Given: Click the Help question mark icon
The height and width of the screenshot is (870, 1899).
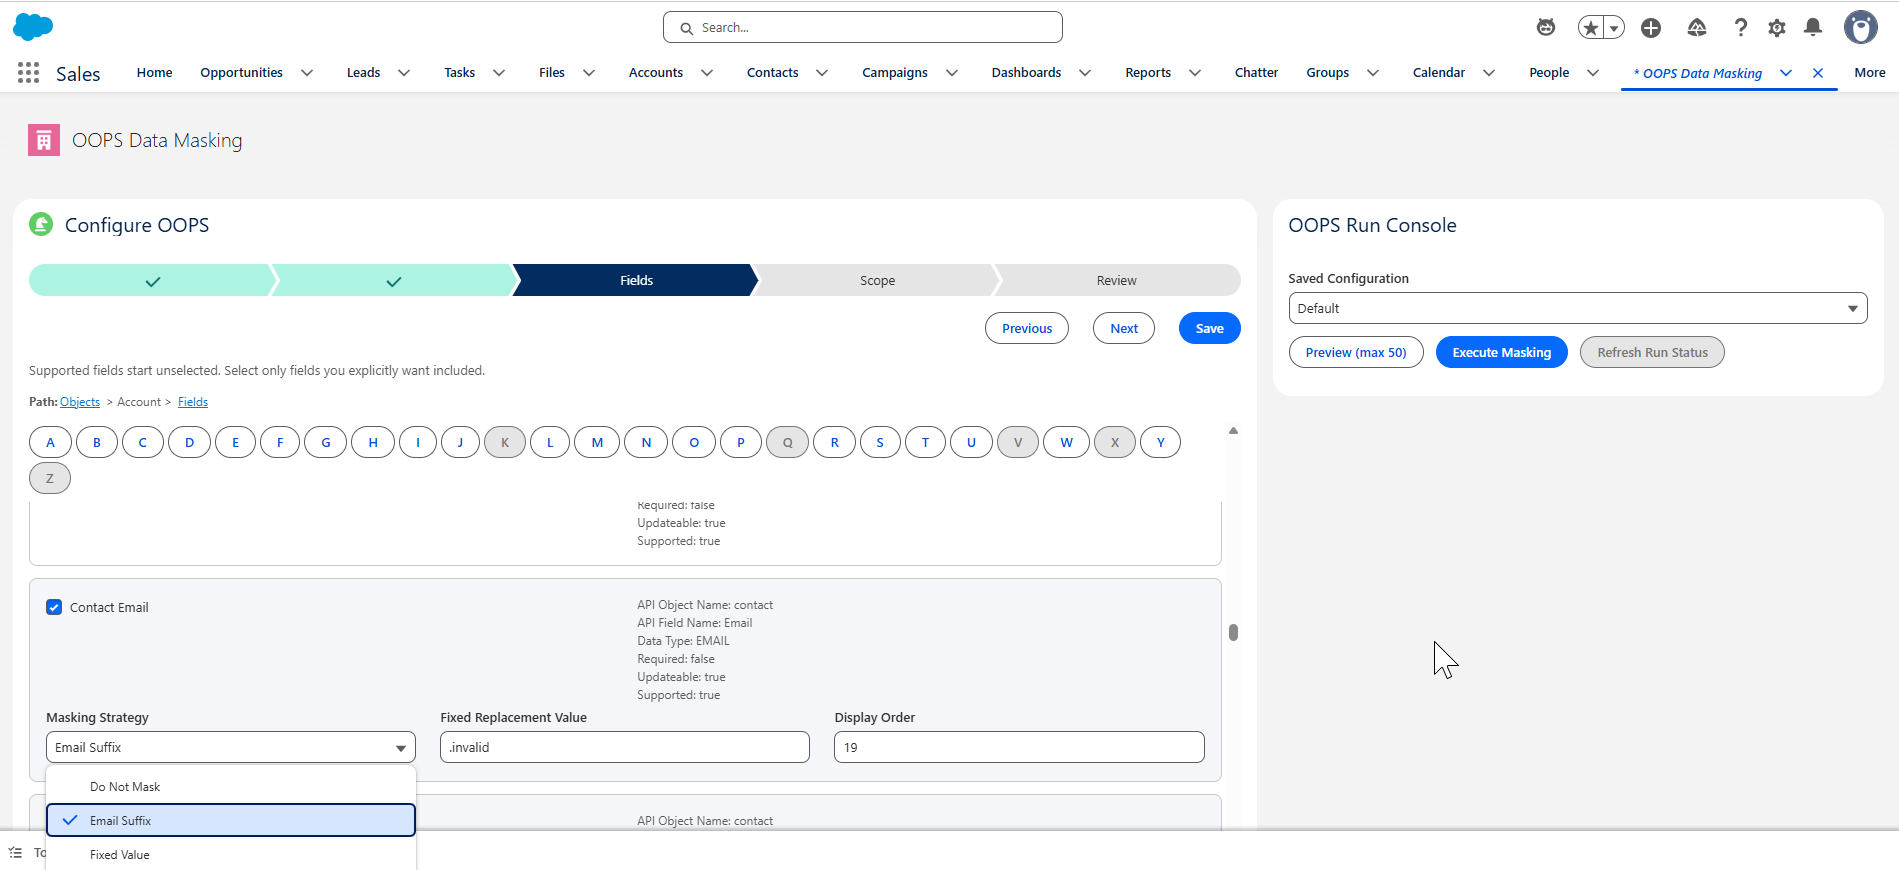Looking at the screenshot, I should coord(1740,28).
